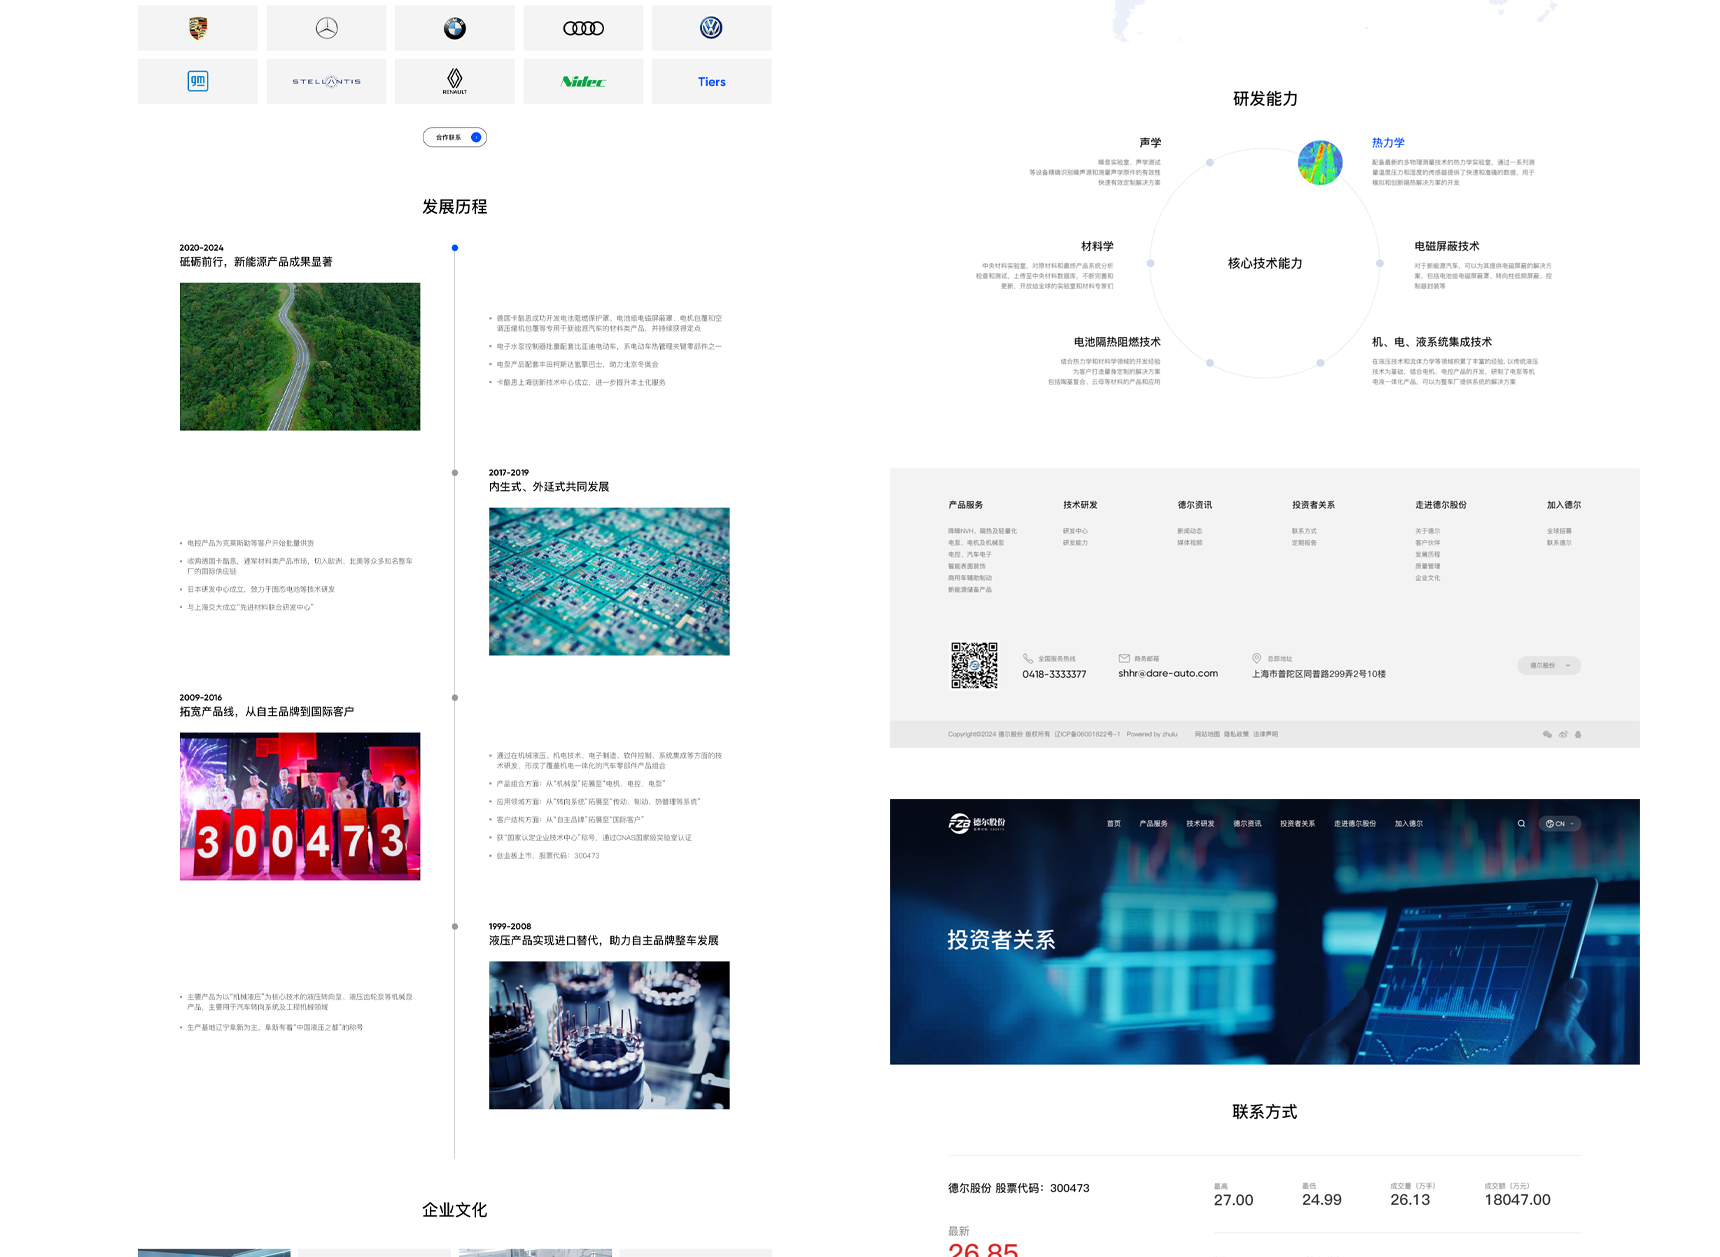Image resolution: width=1720 pixels, height=1257 pixels.
Task: Click the Tiers partner tile
Action: (x=712, y=81)
